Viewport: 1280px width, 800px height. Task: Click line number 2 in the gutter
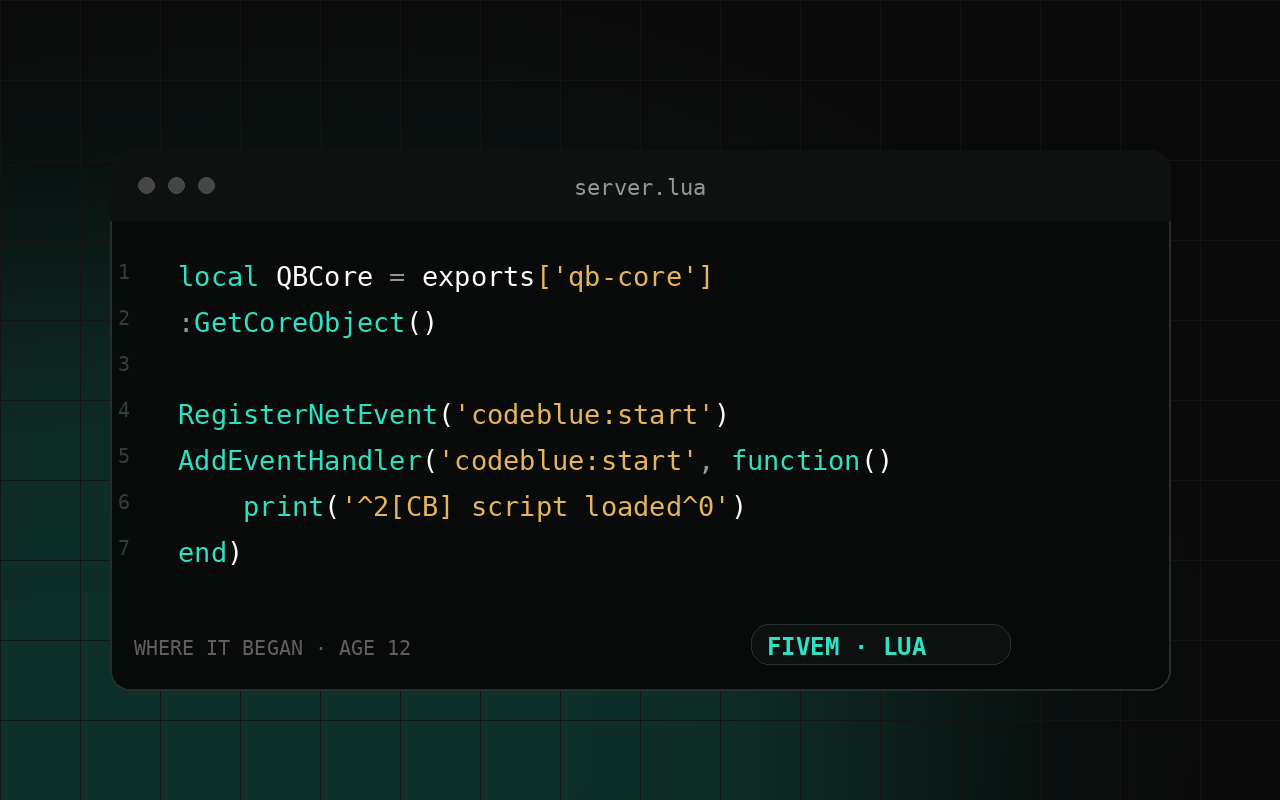(x=124, y=318)
